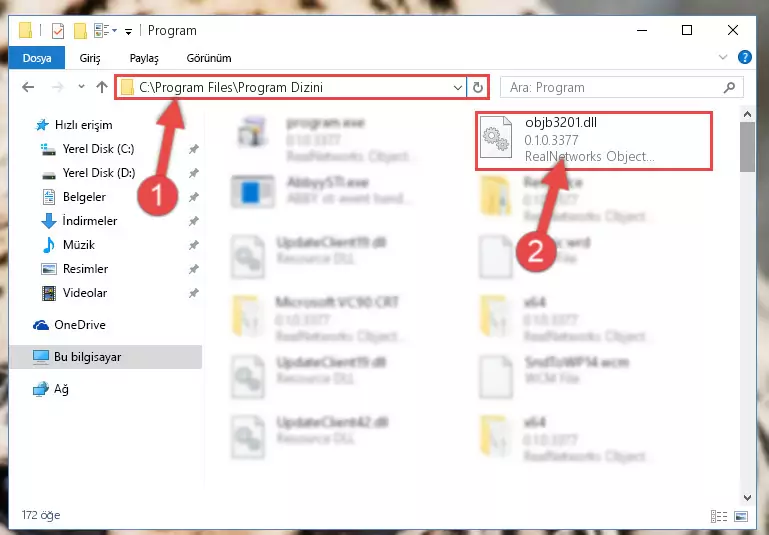The height and width of the screenshot is (535, 769).
Task: Expand the address bar history dropdown
Action: [x=458, y=88]
